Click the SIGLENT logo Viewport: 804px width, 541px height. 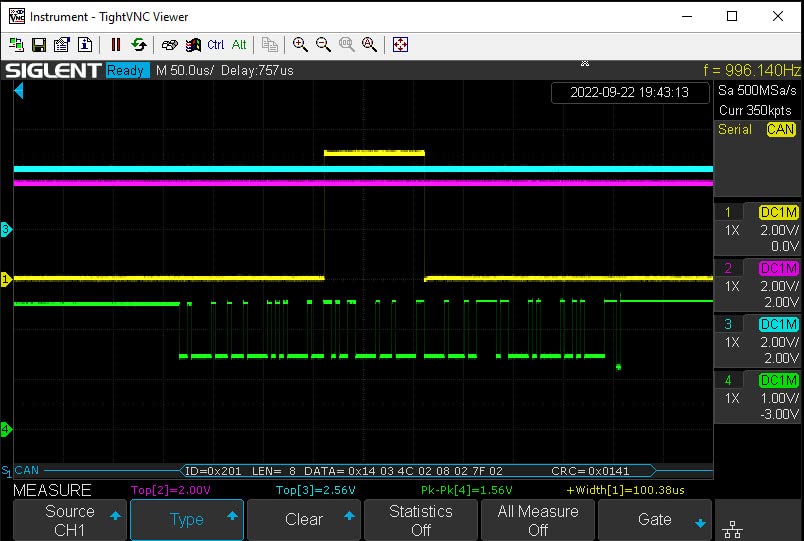pyautogui.click(x=53, y=70)
